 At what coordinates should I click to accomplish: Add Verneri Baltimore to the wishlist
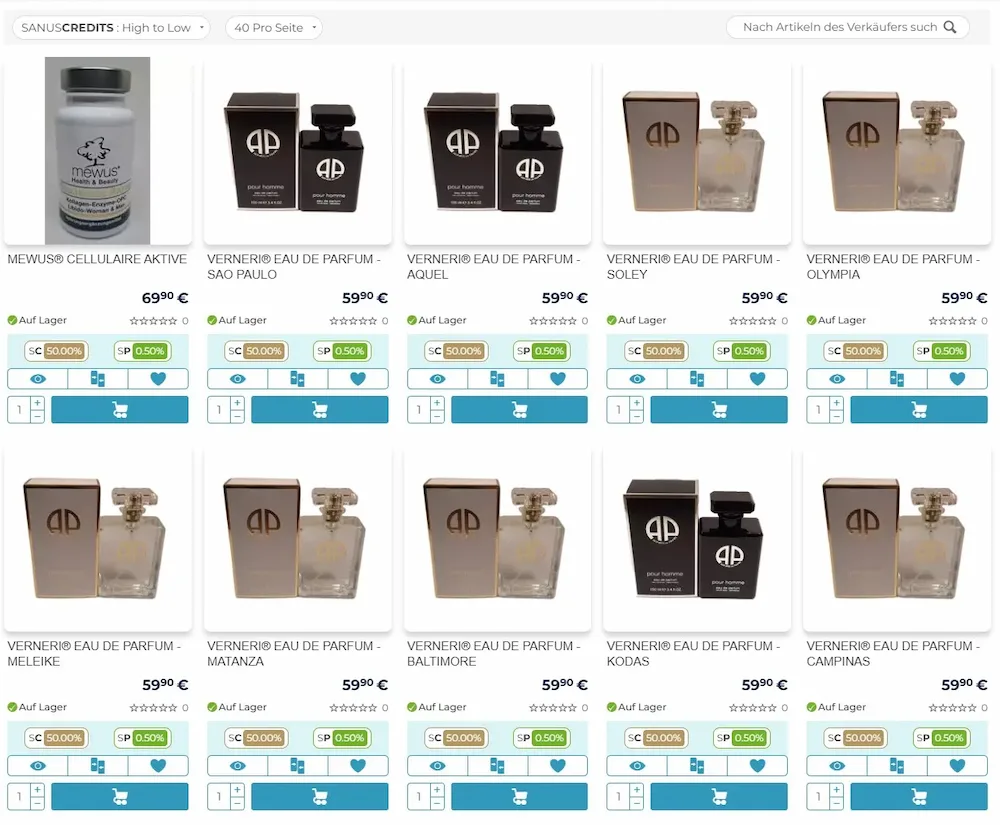coord(557,765)
